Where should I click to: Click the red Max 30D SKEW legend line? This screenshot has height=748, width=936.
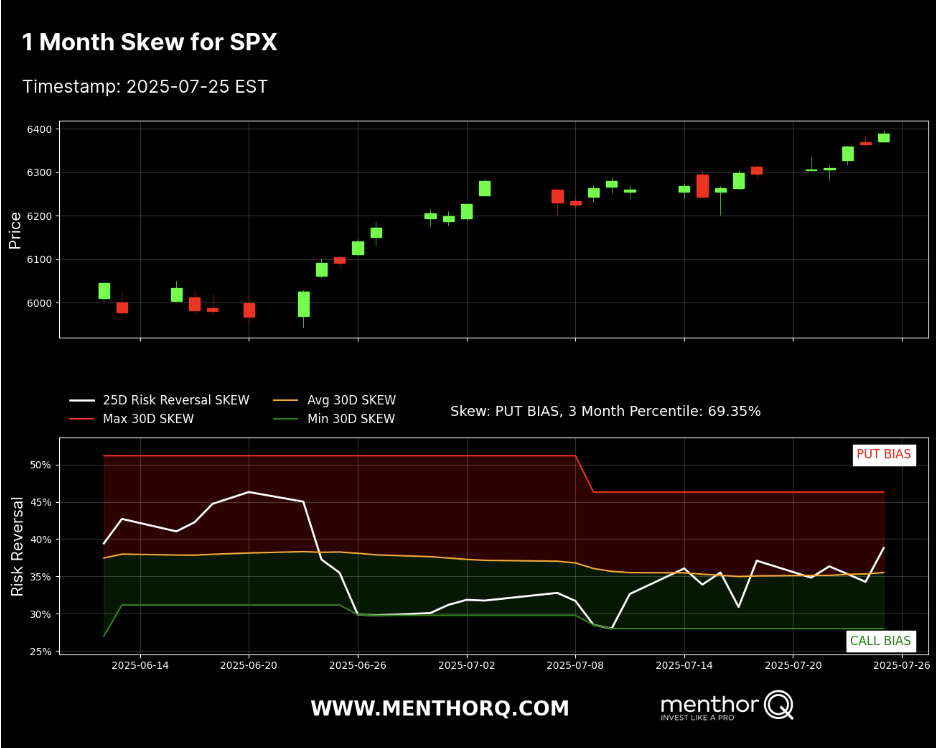[x=81, y=420]
